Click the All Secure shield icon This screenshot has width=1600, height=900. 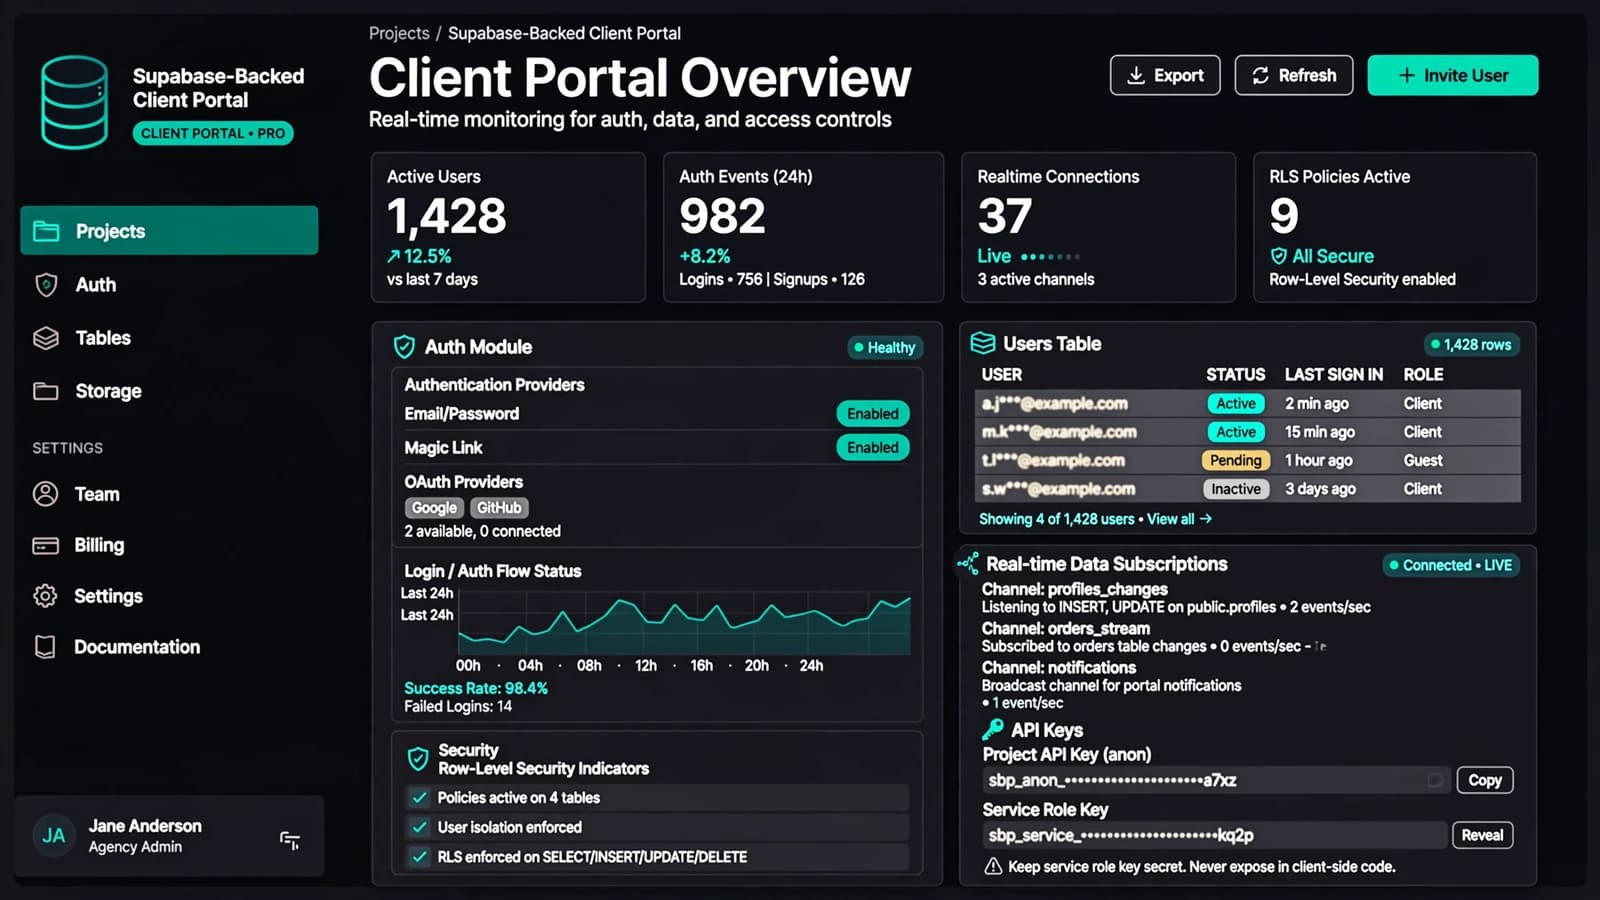coord(1278,256)
